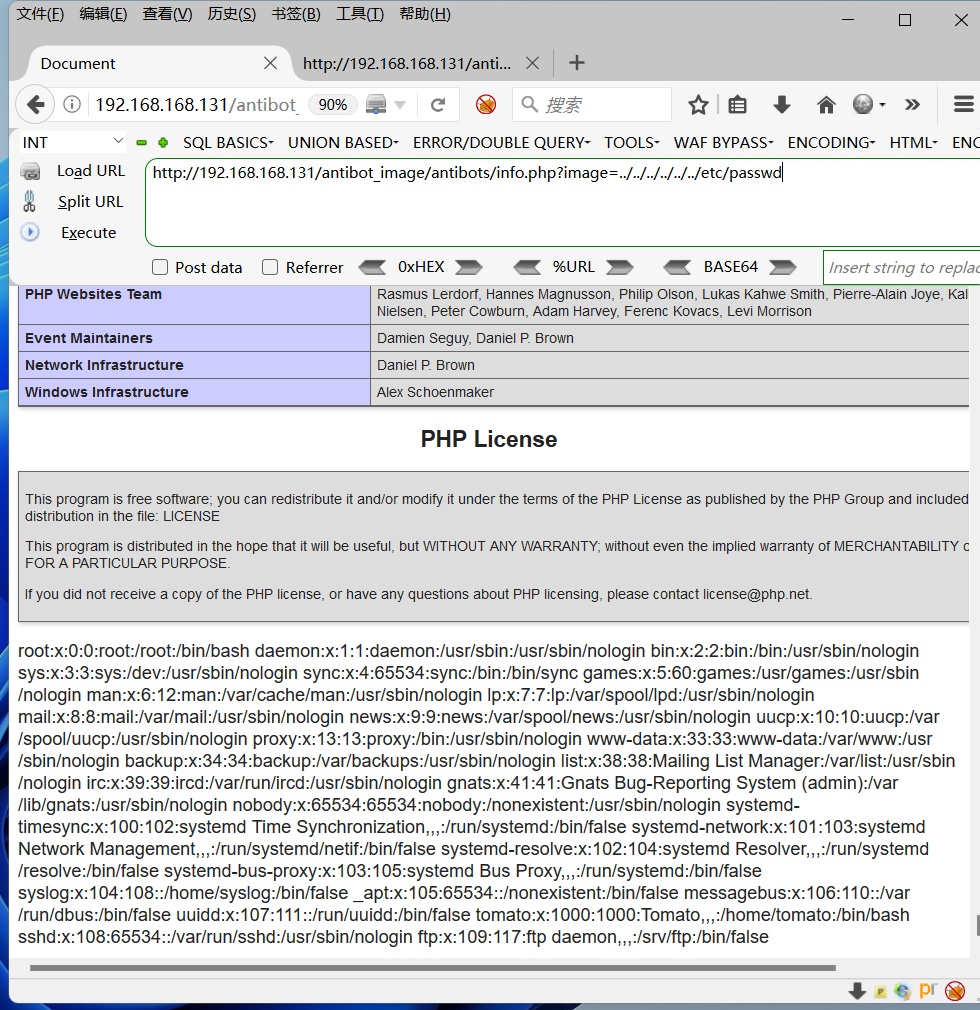
Task: Expand the UNION BASED menu
Action: pyautogui.click(x=343, y=142)
